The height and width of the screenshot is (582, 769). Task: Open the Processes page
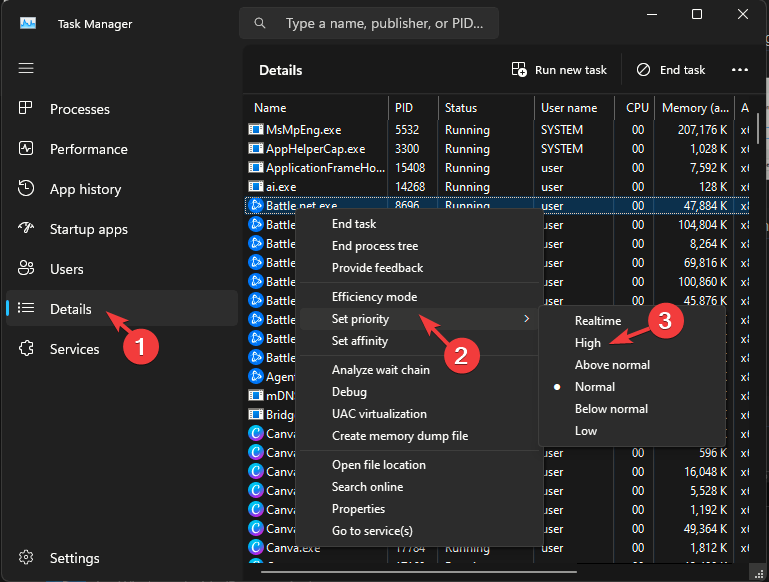coord(122,109)
